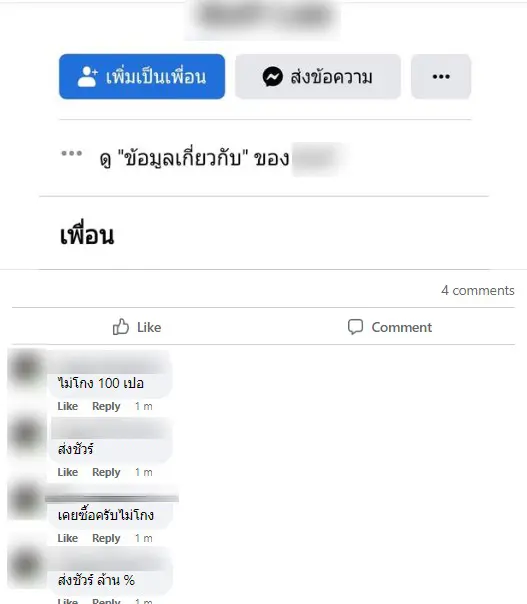The height and width of the screenshot is (604, 527).
Task: Click the Messenger icon in message button
Action: coord(272,77)
